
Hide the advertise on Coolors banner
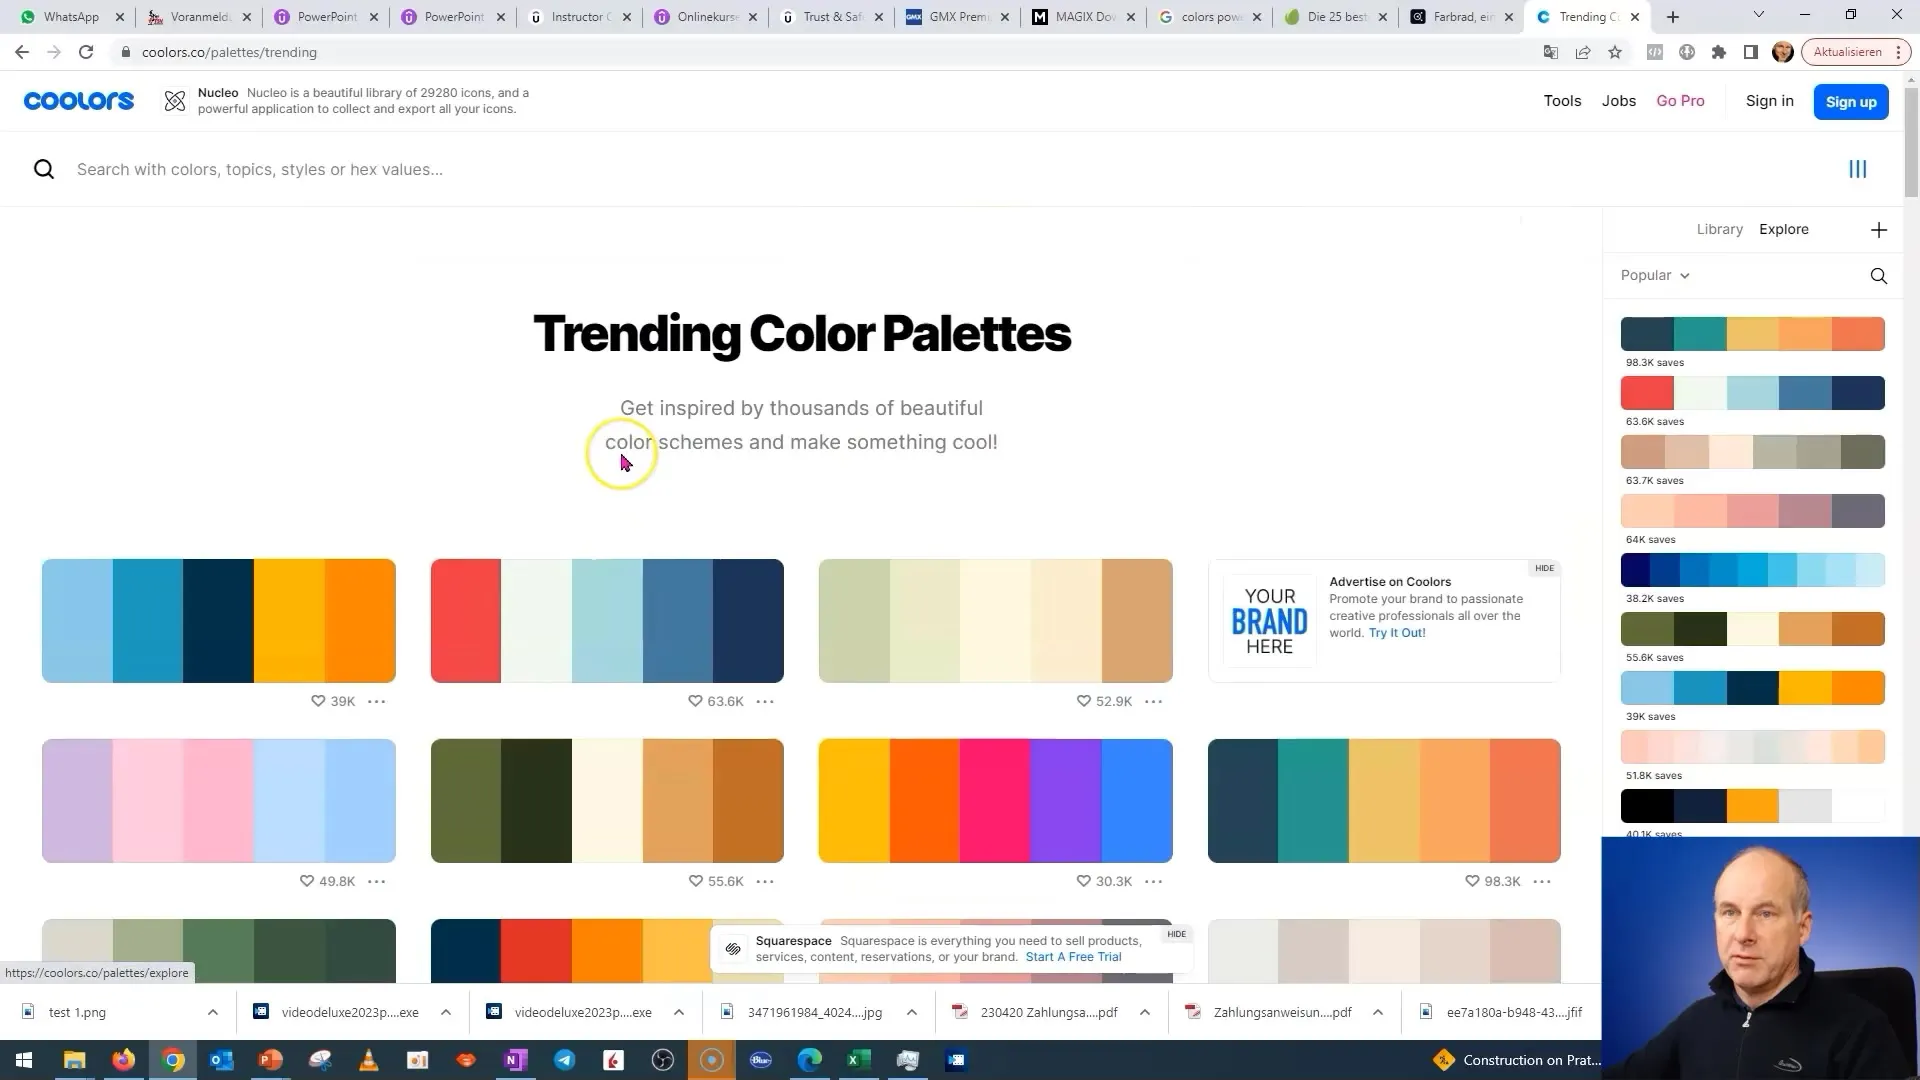click(1545, 567)
